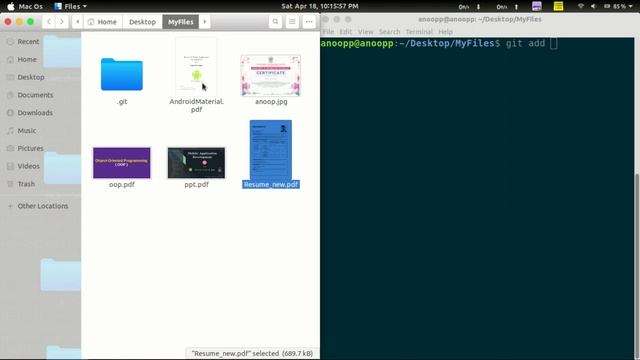Click the Music note icon in sidebar

click(10, 131)
